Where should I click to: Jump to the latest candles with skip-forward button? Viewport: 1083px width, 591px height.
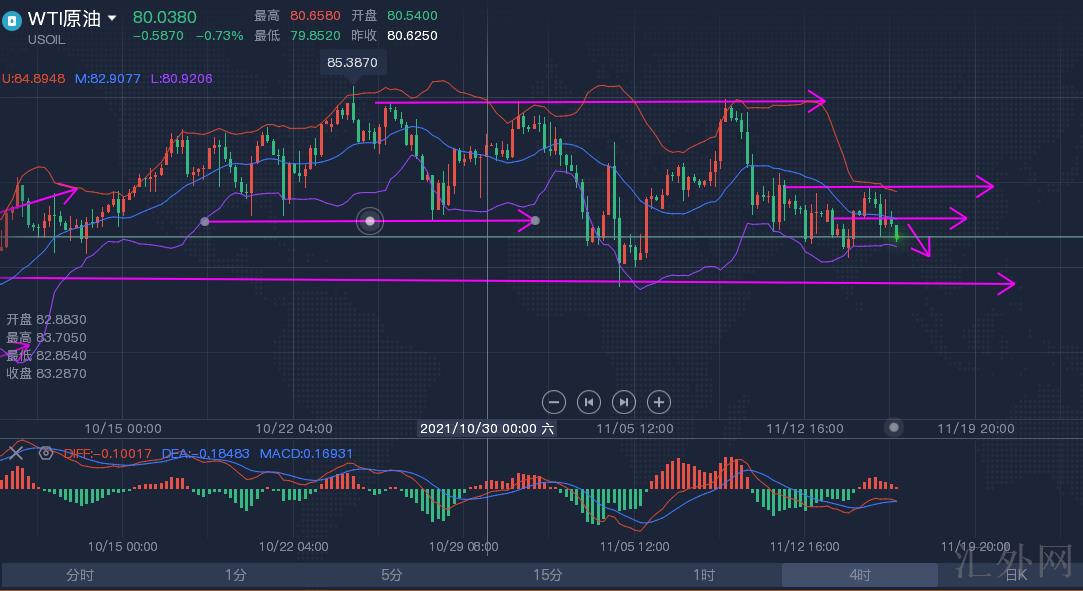click(623, 402)
